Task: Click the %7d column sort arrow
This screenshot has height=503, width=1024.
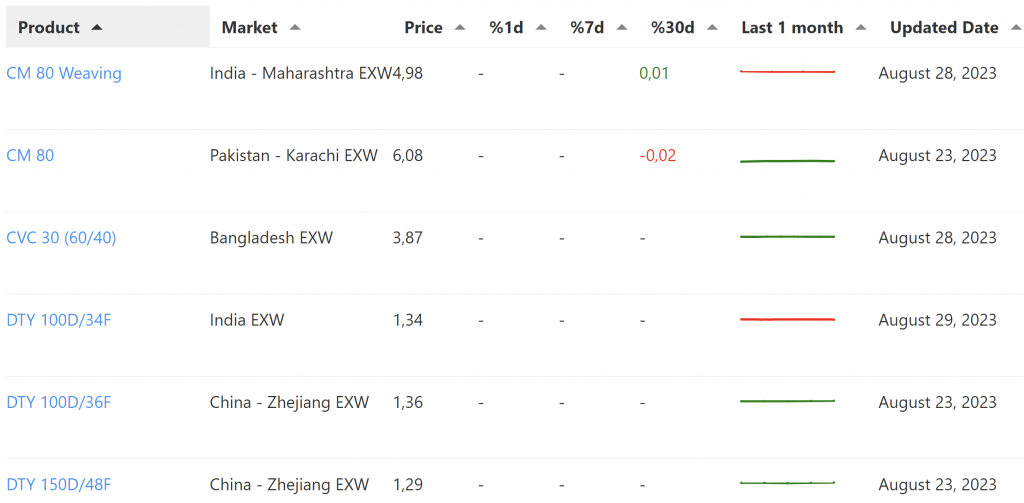Action: [x=622, y=28]
